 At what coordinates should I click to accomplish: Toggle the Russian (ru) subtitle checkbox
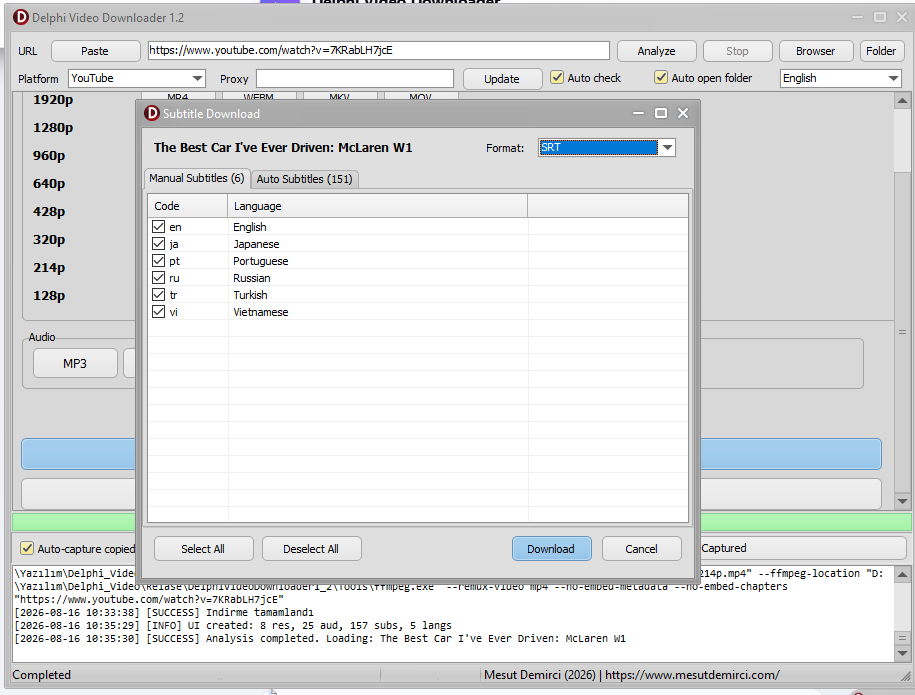[158, 277]
